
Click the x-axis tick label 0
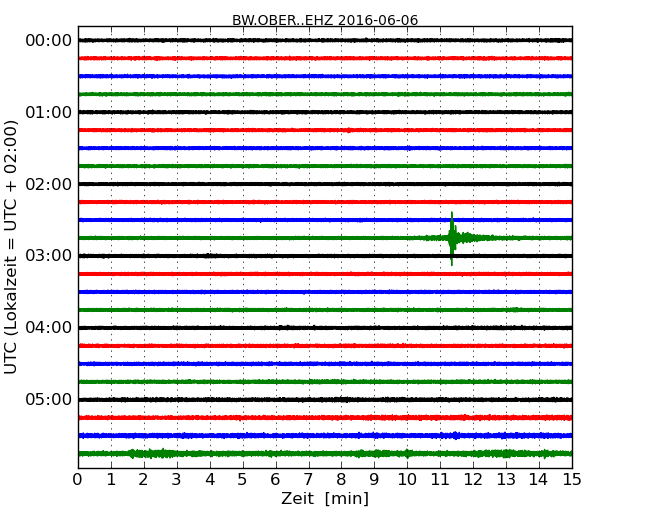[78, 479]
